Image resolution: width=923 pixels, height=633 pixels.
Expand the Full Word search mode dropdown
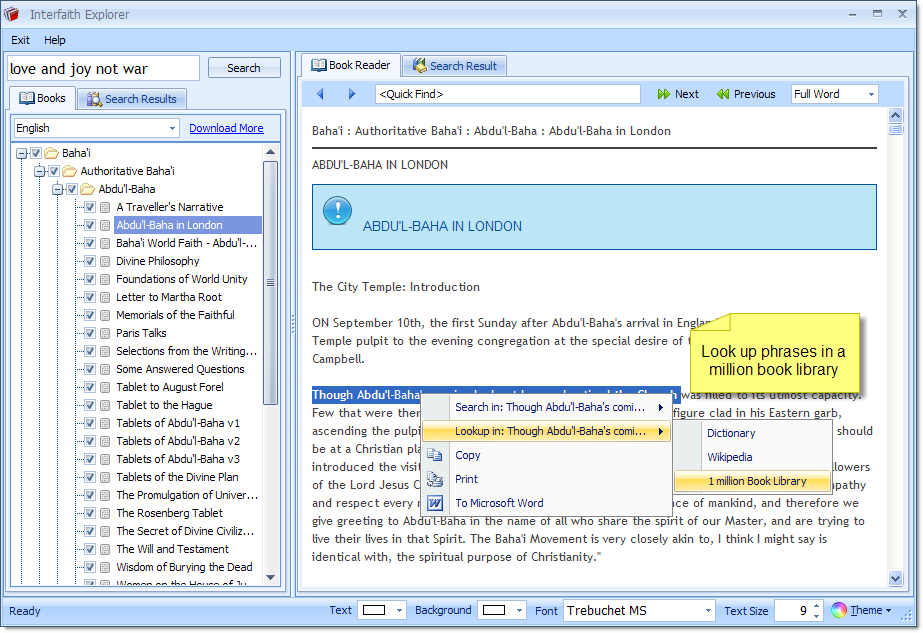click(871, 94)
